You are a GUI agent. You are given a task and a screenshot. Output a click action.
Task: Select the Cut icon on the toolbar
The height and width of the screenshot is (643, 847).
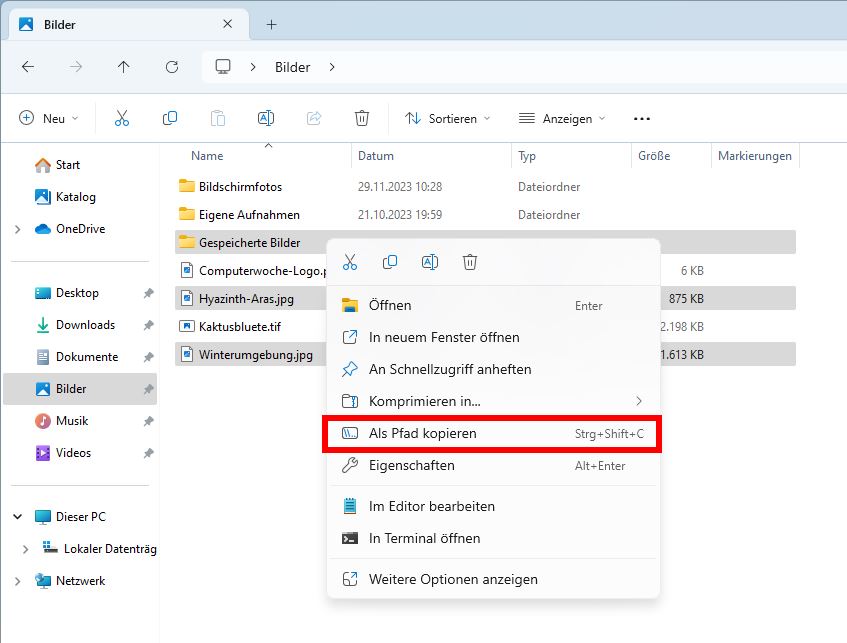[122, 117]
